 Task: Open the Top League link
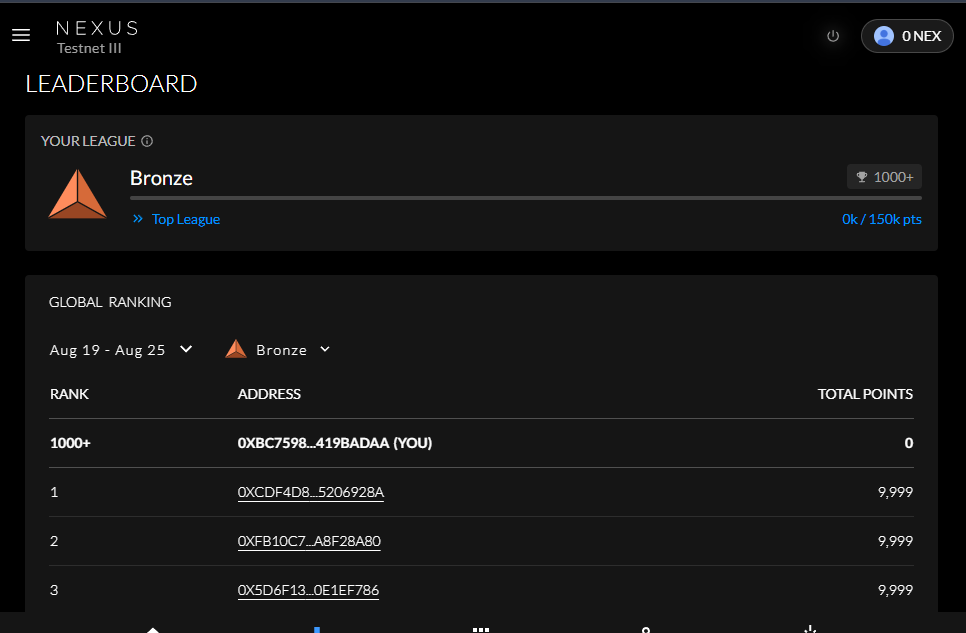coord(176,219)
